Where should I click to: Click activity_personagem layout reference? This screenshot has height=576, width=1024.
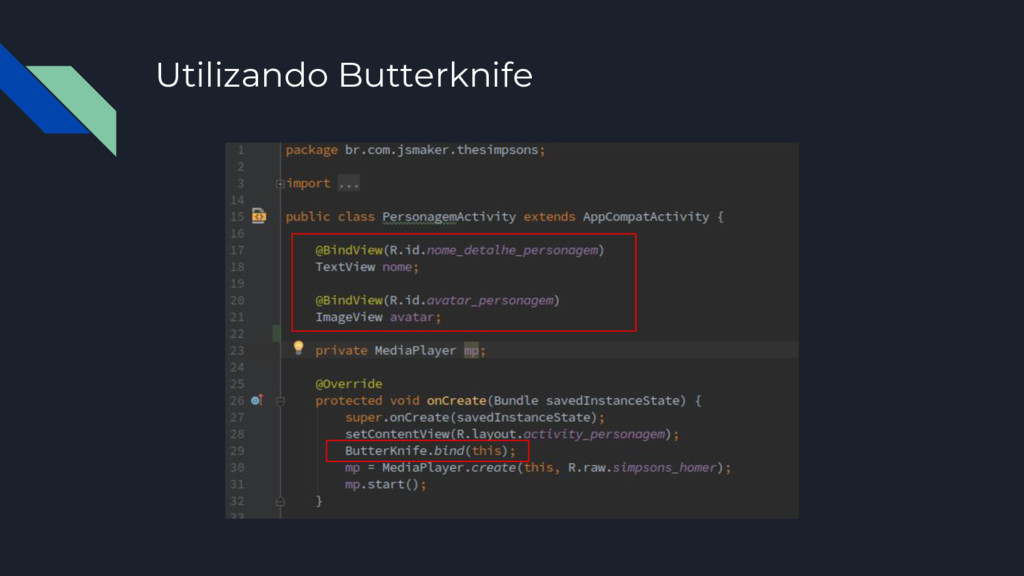[x=594, y=434]
